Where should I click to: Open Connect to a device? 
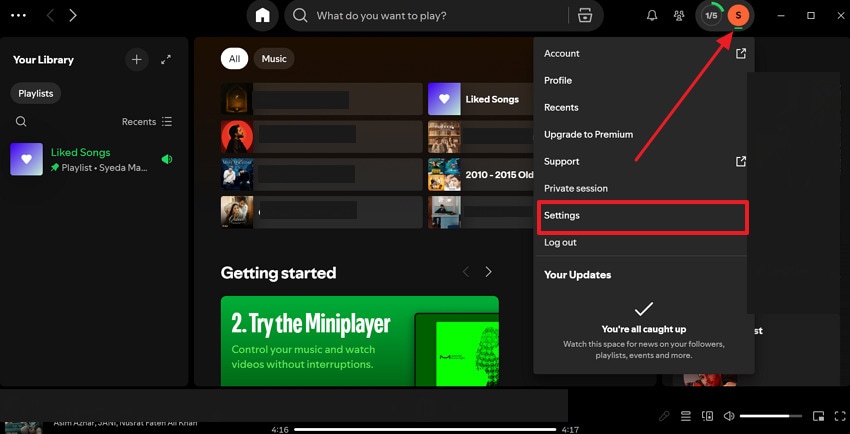707,416
